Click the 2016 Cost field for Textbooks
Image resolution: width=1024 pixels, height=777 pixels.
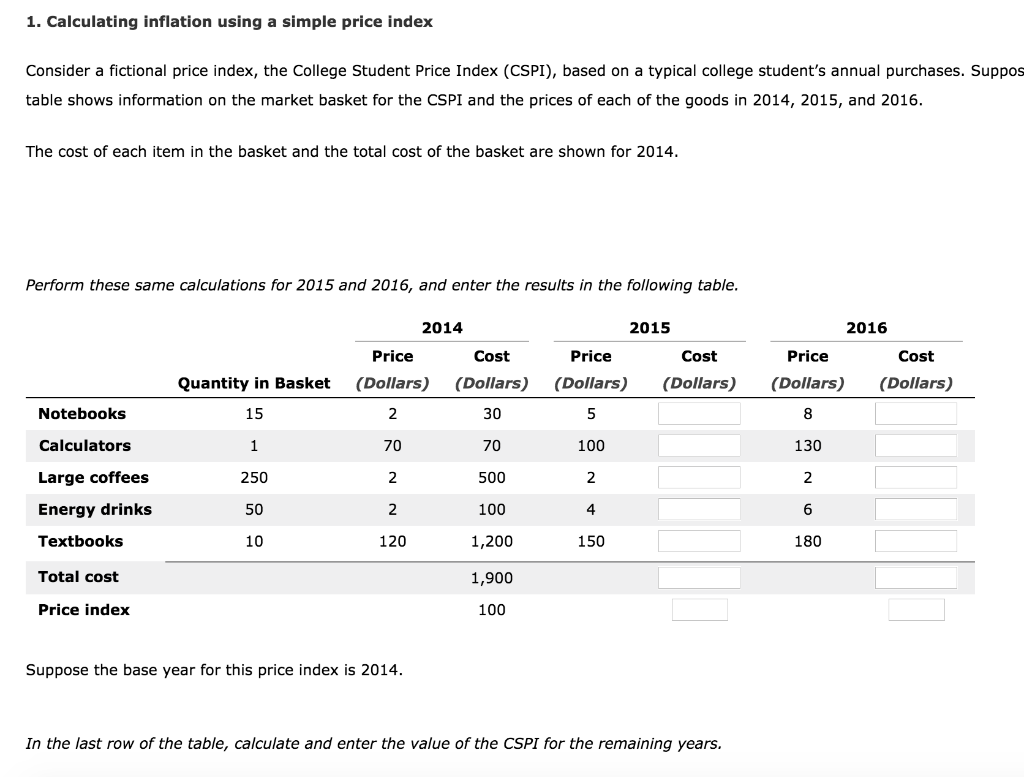coord(916,540)
